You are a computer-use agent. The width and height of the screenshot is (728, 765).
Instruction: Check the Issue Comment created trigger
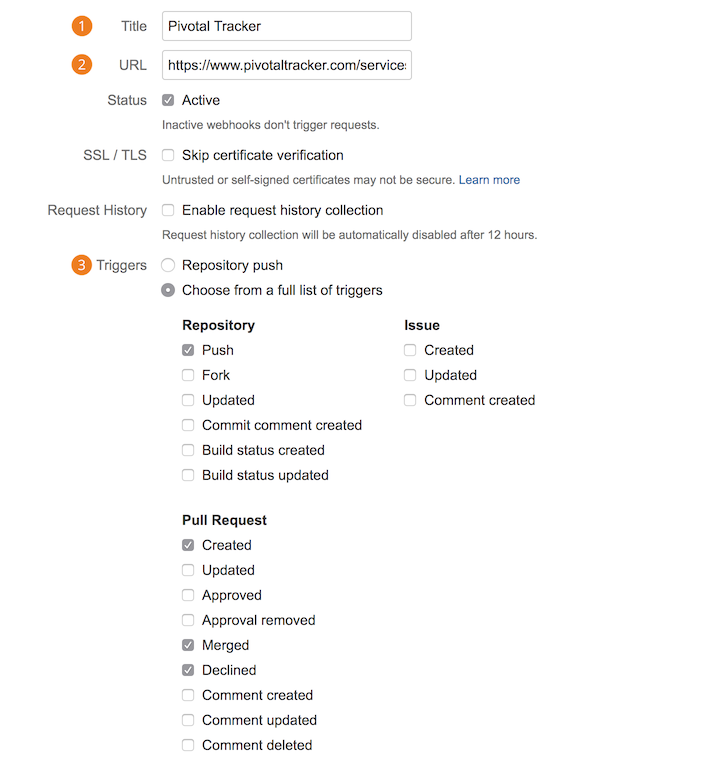point(410,400)
